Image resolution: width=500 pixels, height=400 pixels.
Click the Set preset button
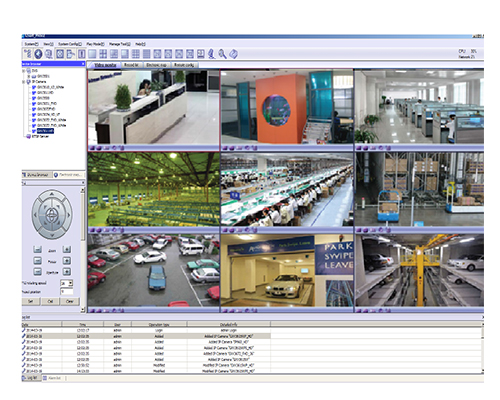tap(31, 301)
